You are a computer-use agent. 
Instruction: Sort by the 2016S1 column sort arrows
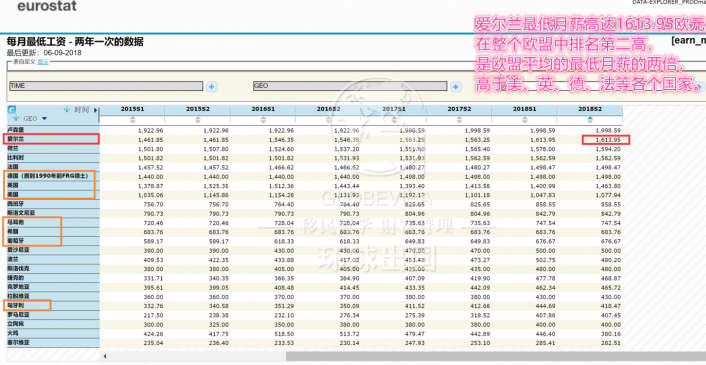pos(263,119)
